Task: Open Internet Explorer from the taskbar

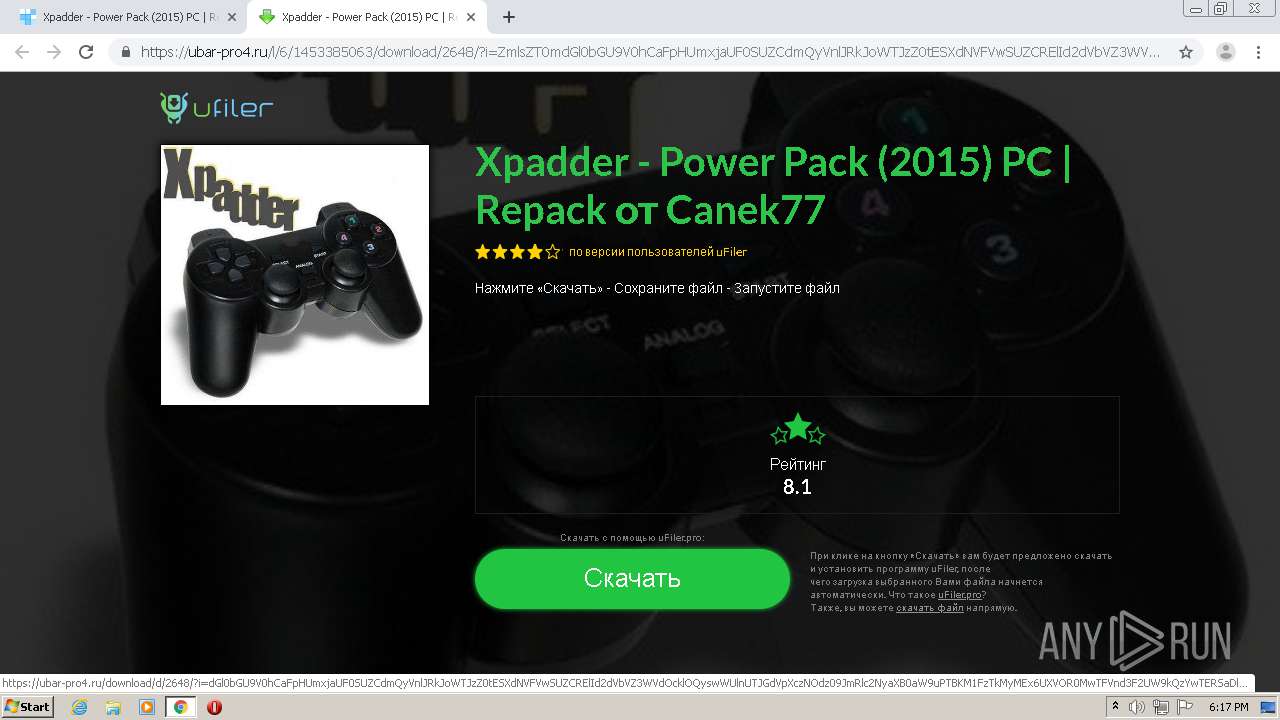Action: pos(80,707)
